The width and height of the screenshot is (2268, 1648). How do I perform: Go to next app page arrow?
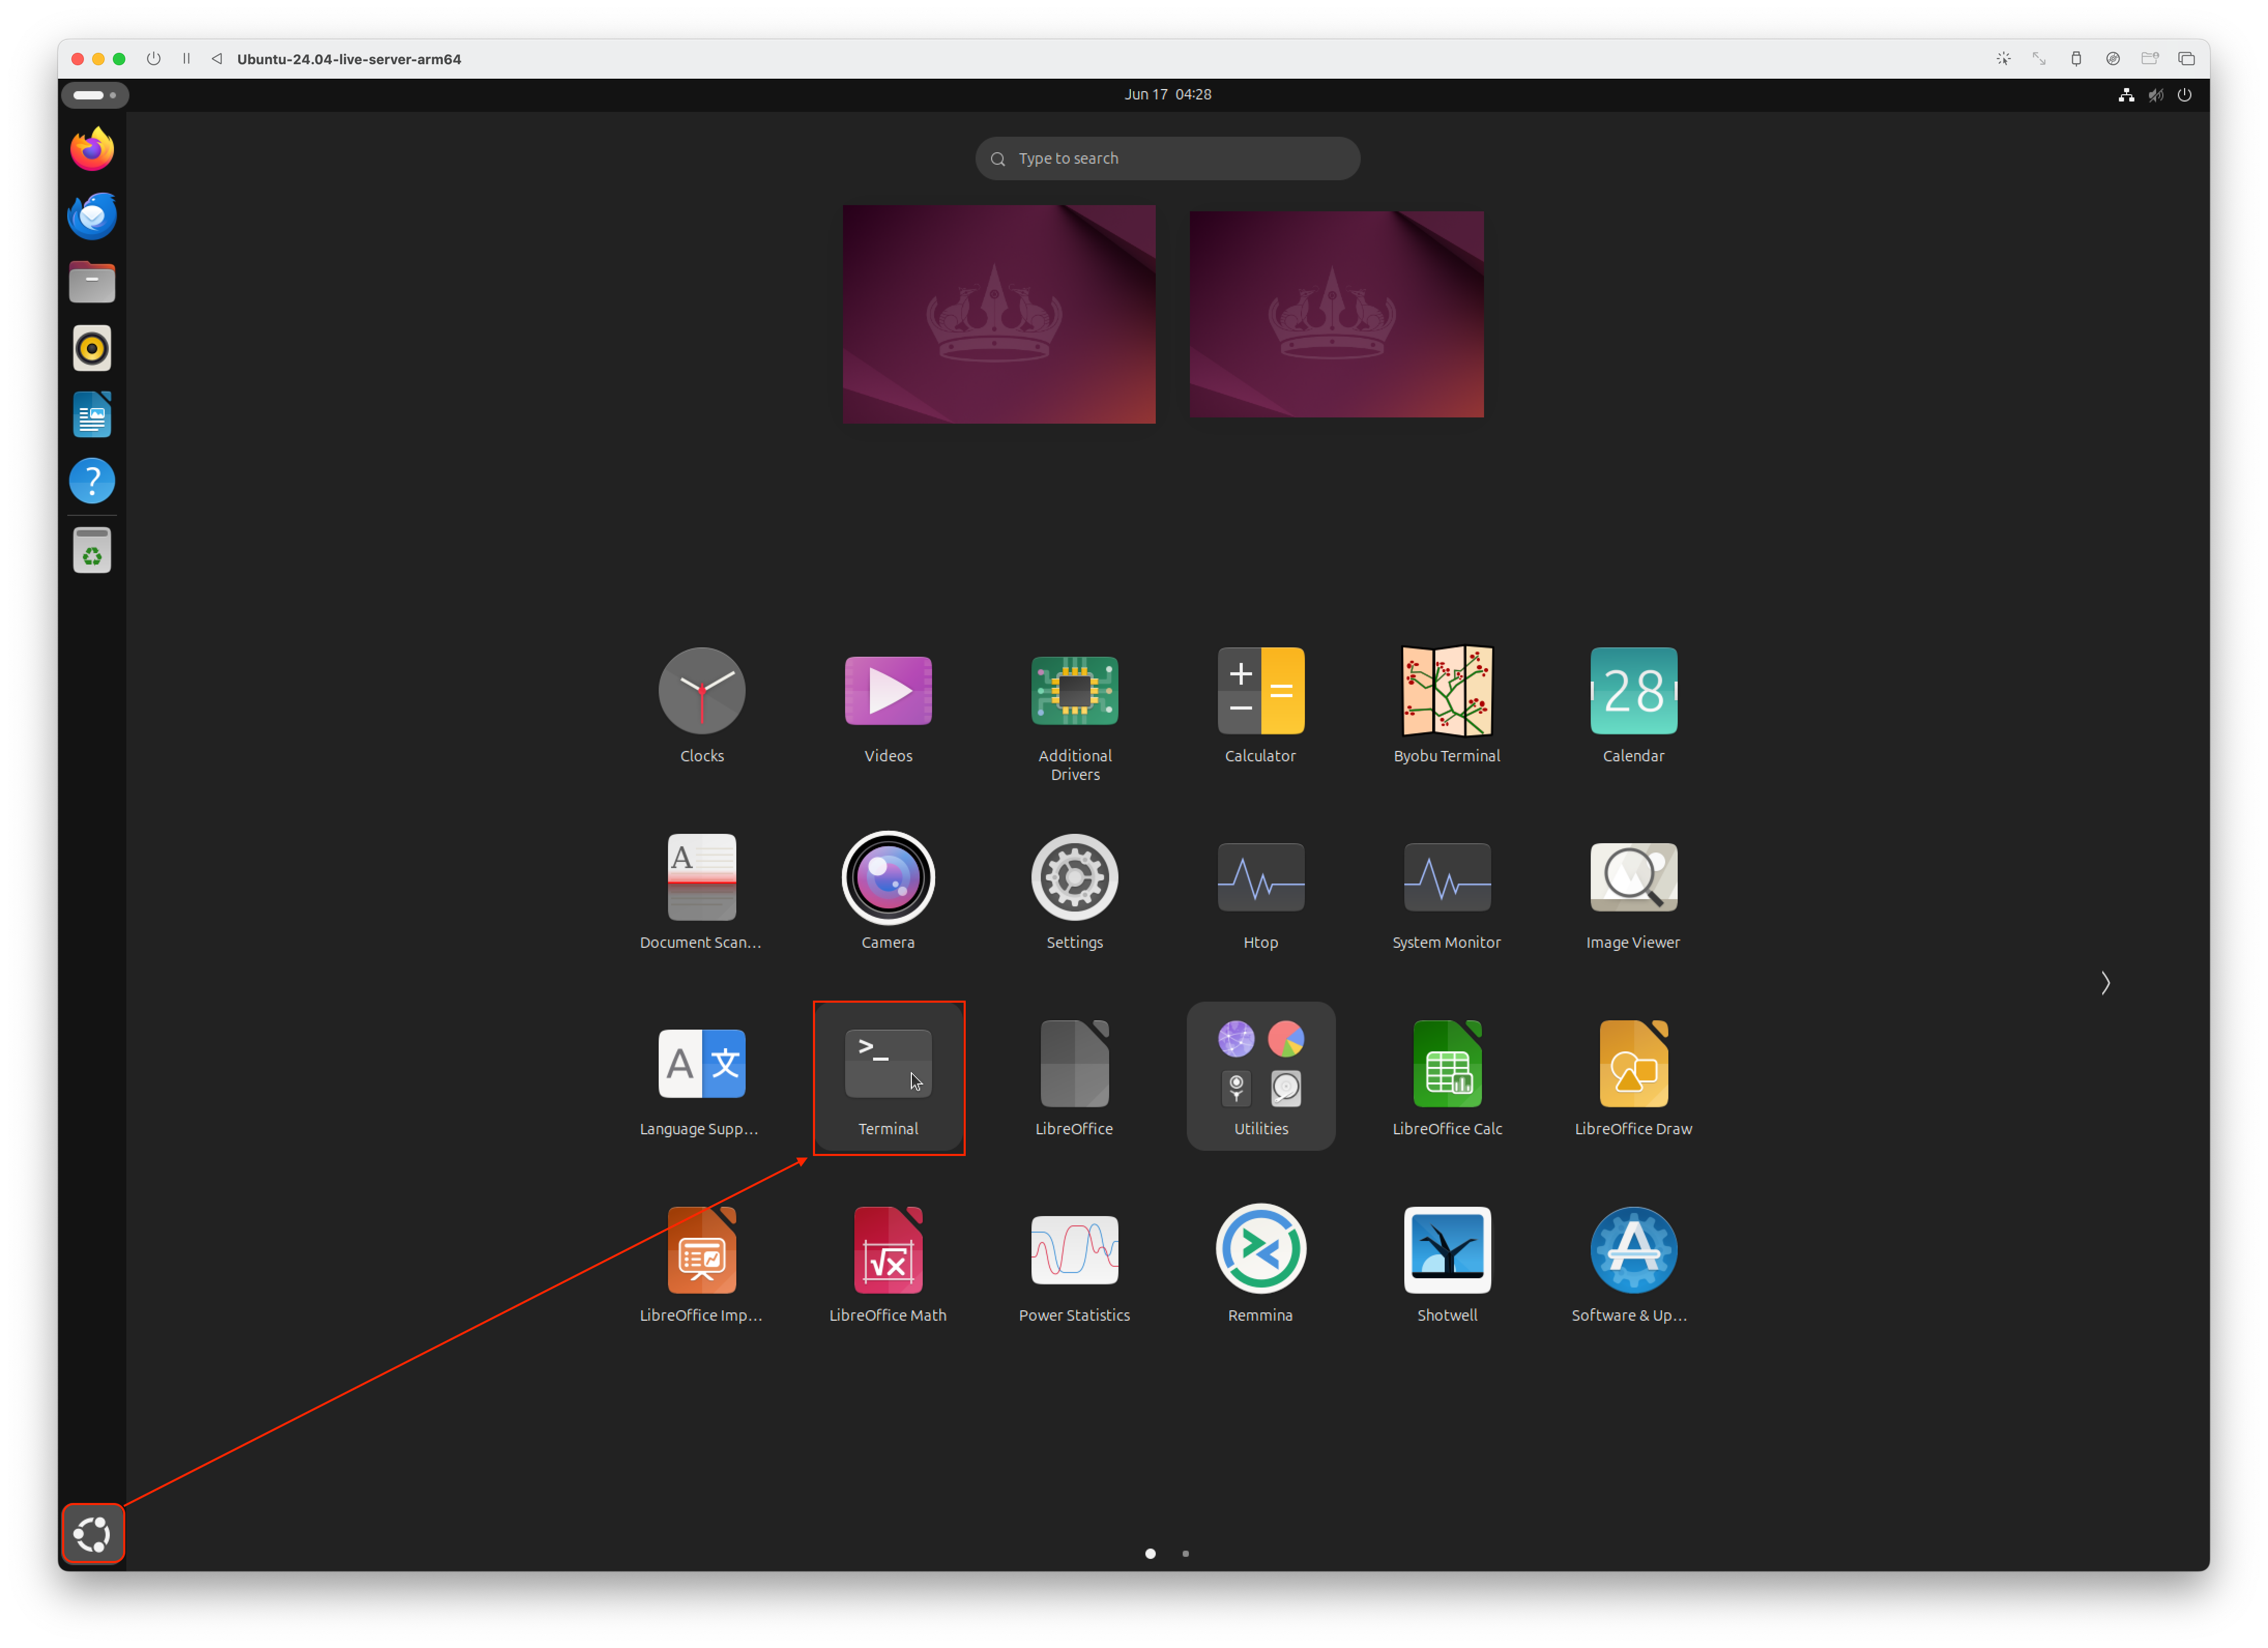2105,983
